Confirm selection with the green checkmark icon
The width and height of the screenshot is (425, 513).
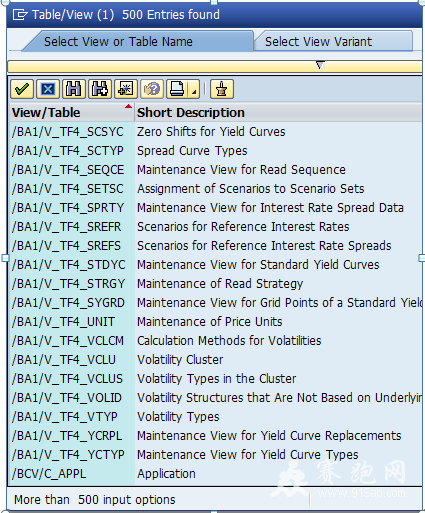[x=22, y=89]
